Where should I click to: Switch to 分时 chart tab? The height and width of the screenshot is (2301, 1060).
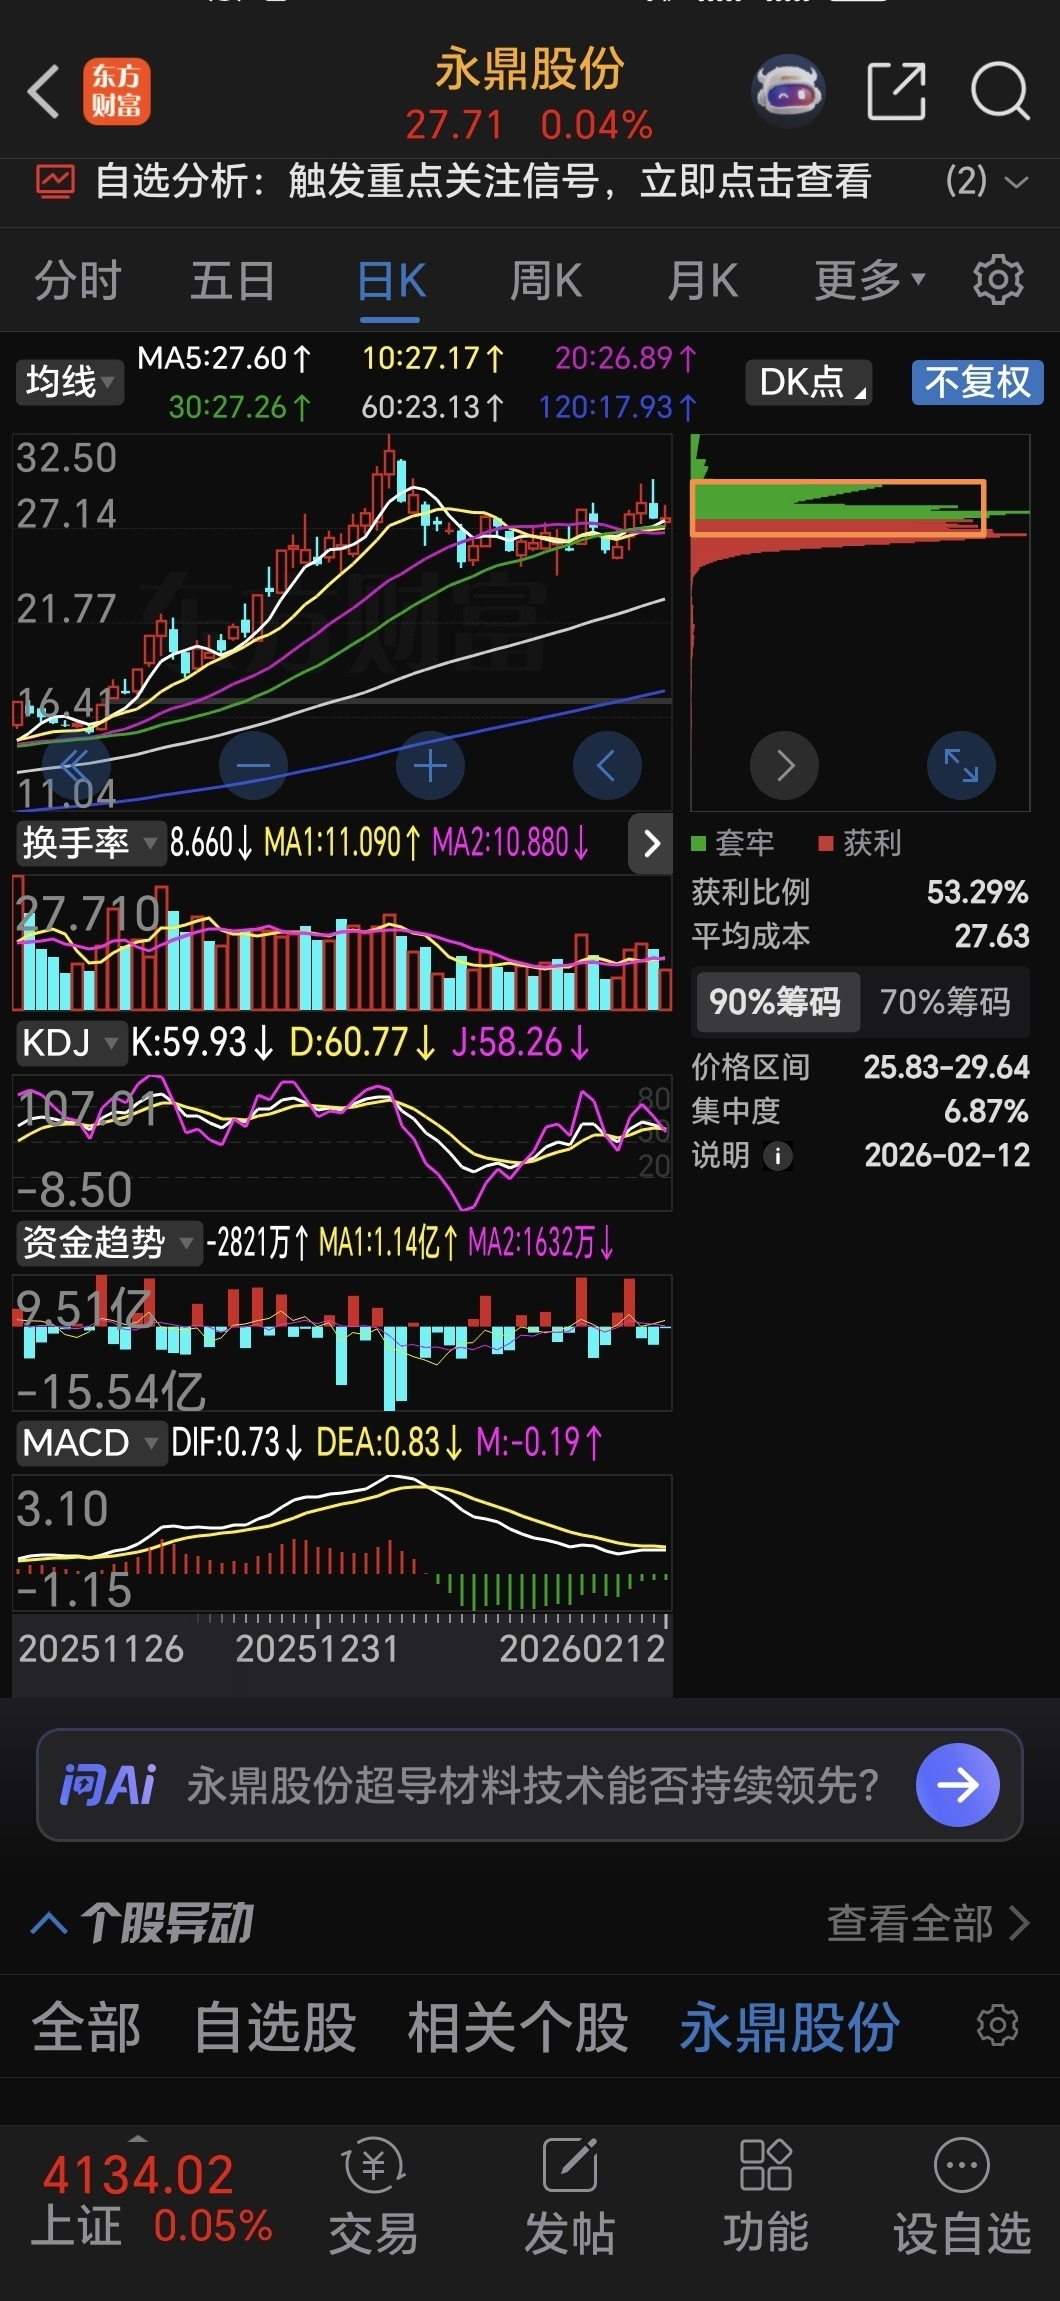click(78, 280)
